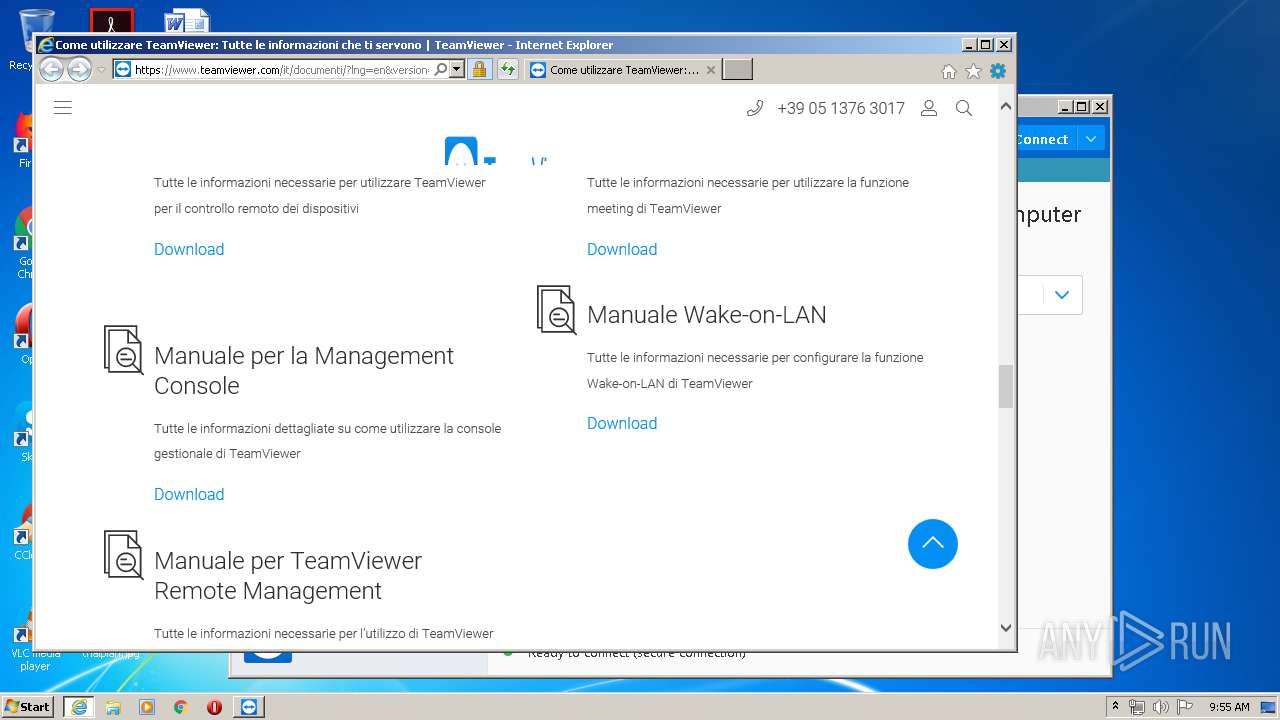Click the blue scroll-to-top arrow button
This screenshot has height=720, width=1280.
(x=933, y=544)
